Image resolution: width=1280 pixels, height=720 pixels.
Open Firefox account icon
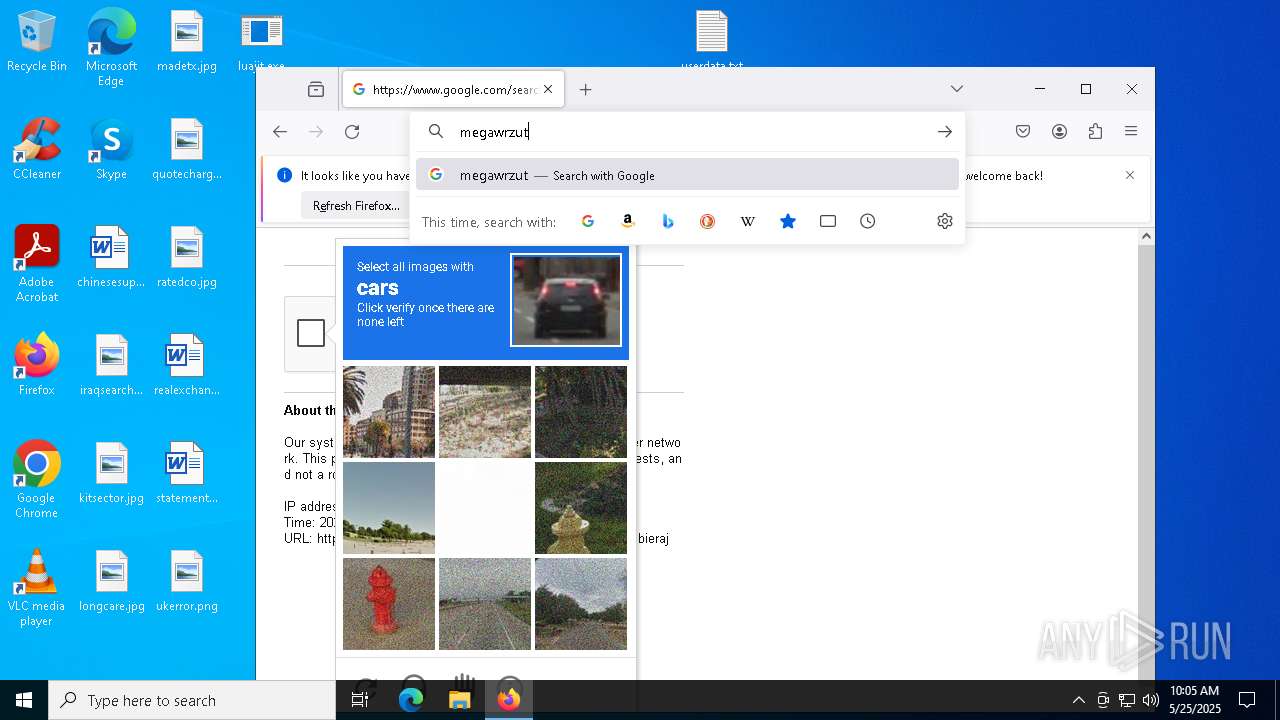coord(1059,132)
